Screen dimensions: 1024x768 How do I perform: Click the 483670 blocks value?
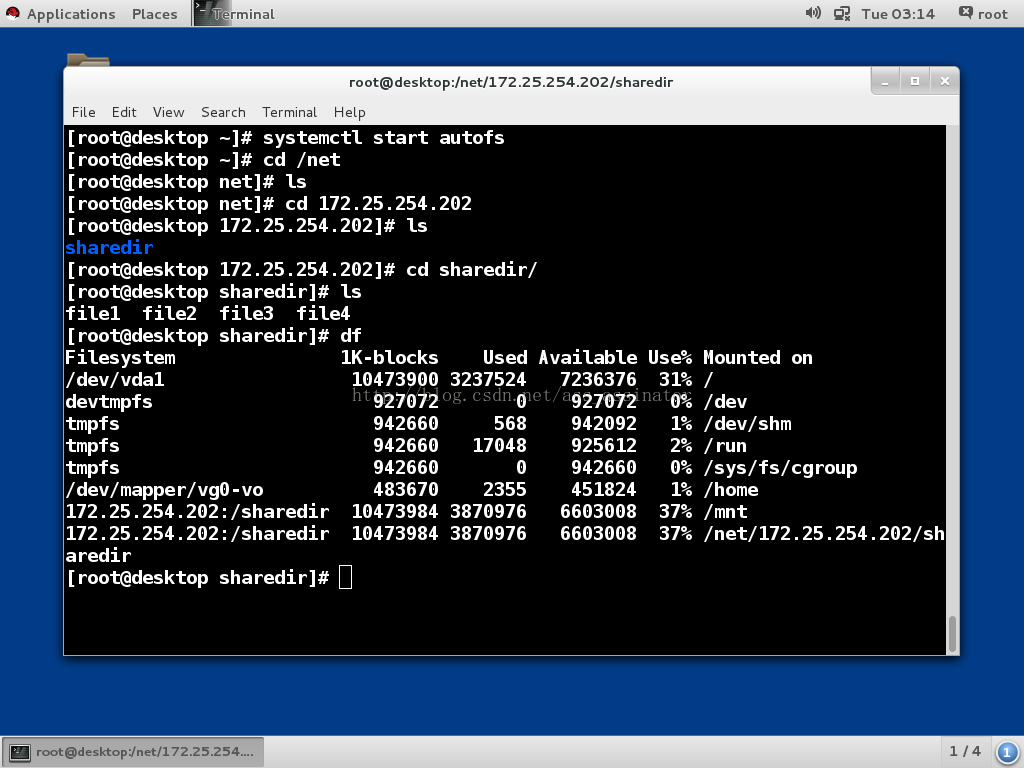point(406,490)
